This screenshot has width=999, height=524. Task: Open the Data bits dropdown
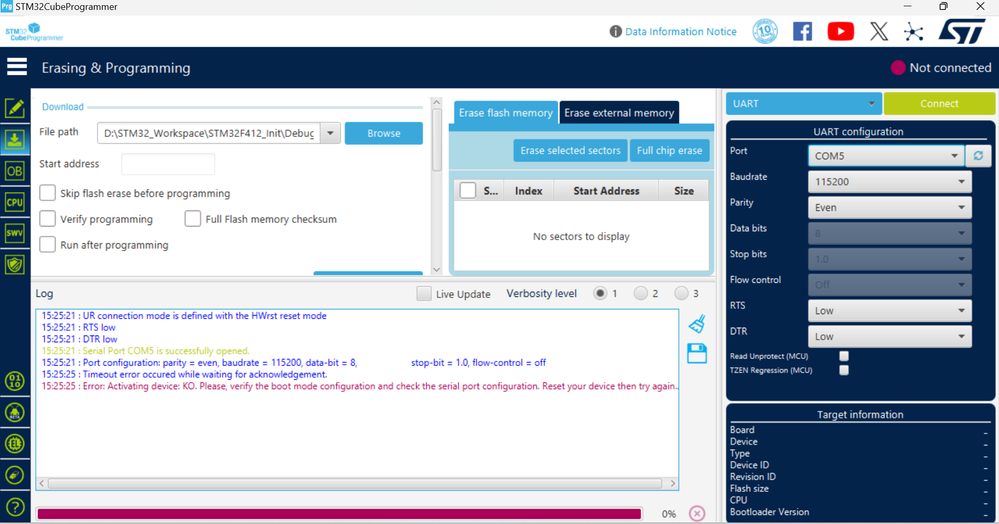(889, 233)
